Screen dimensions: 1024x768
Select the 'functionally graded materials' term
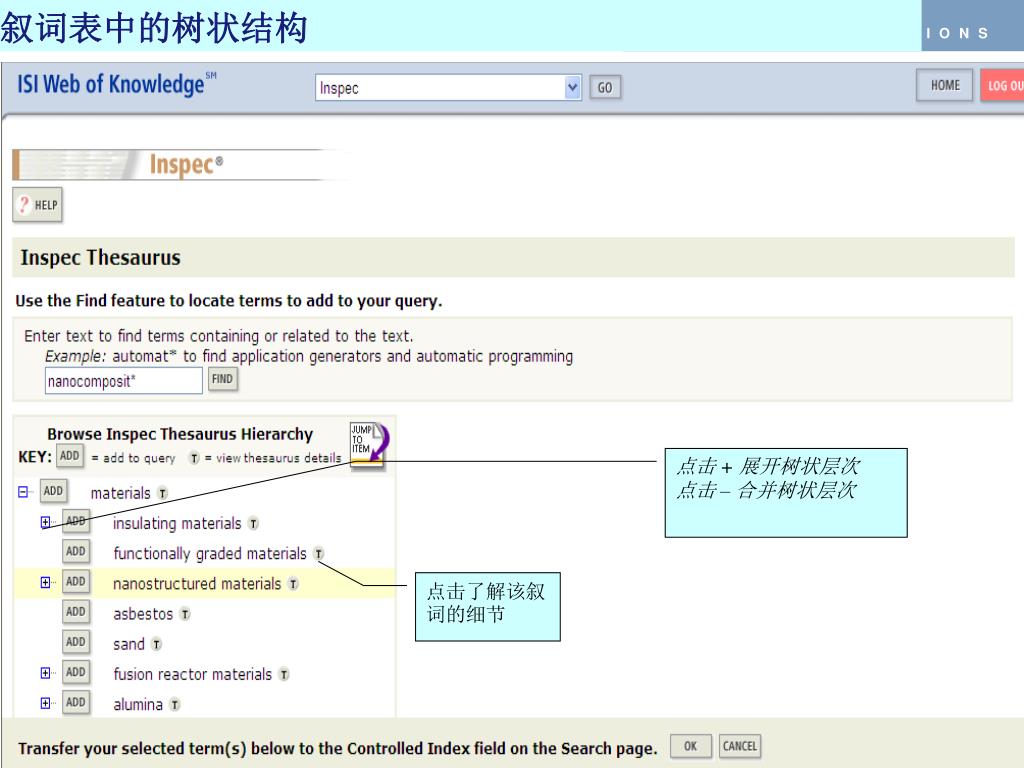210,553
